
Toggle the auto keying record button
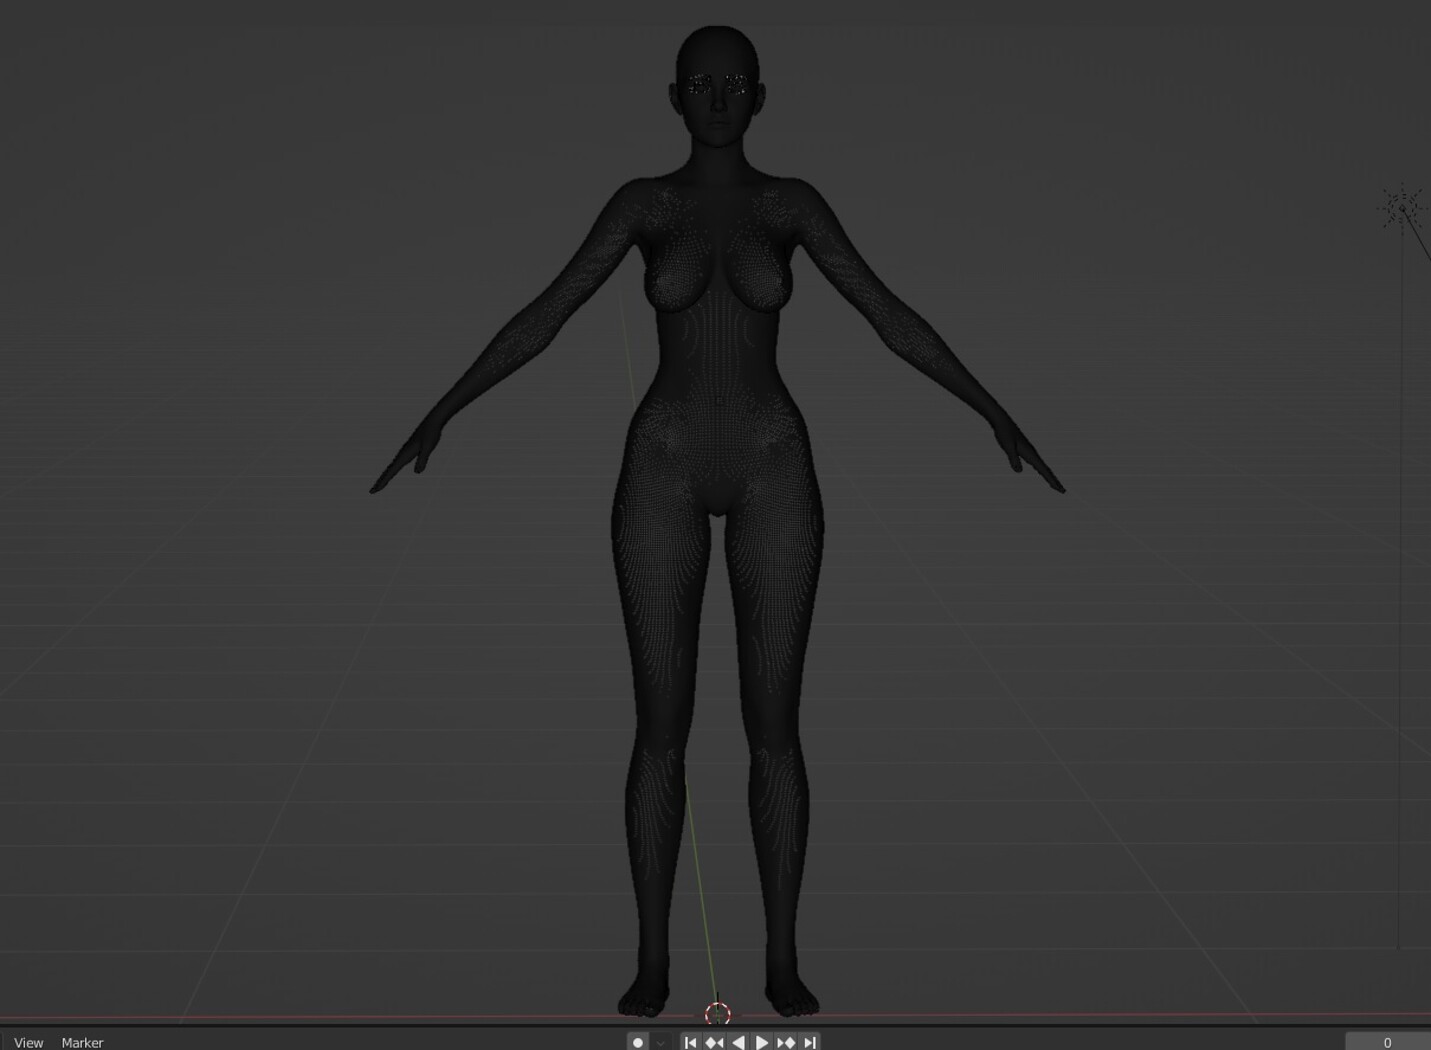[638, 1042]
